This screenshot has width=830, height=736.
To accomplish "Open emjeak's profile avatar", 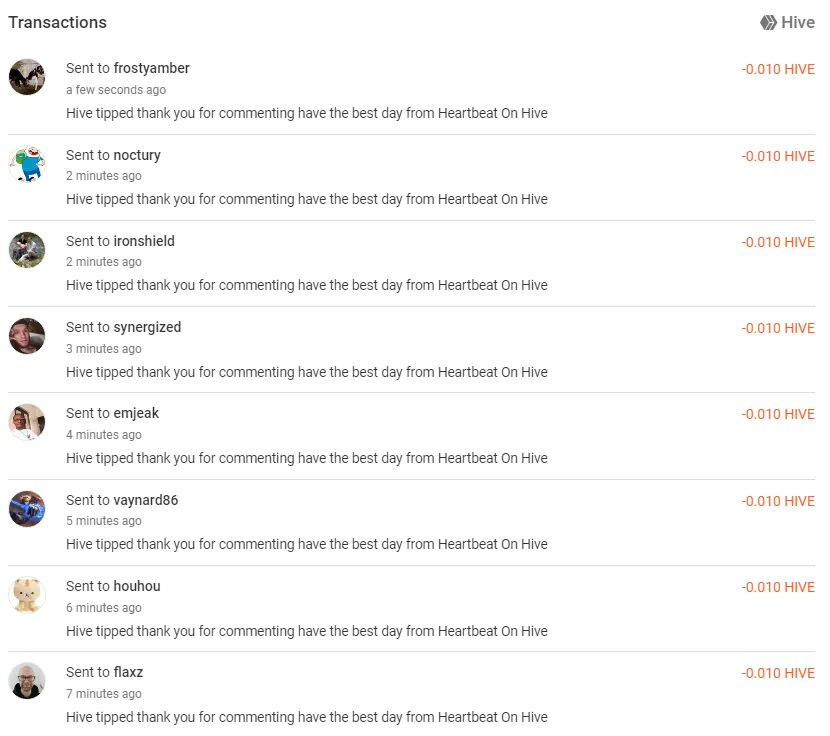I will pos(27,422).
